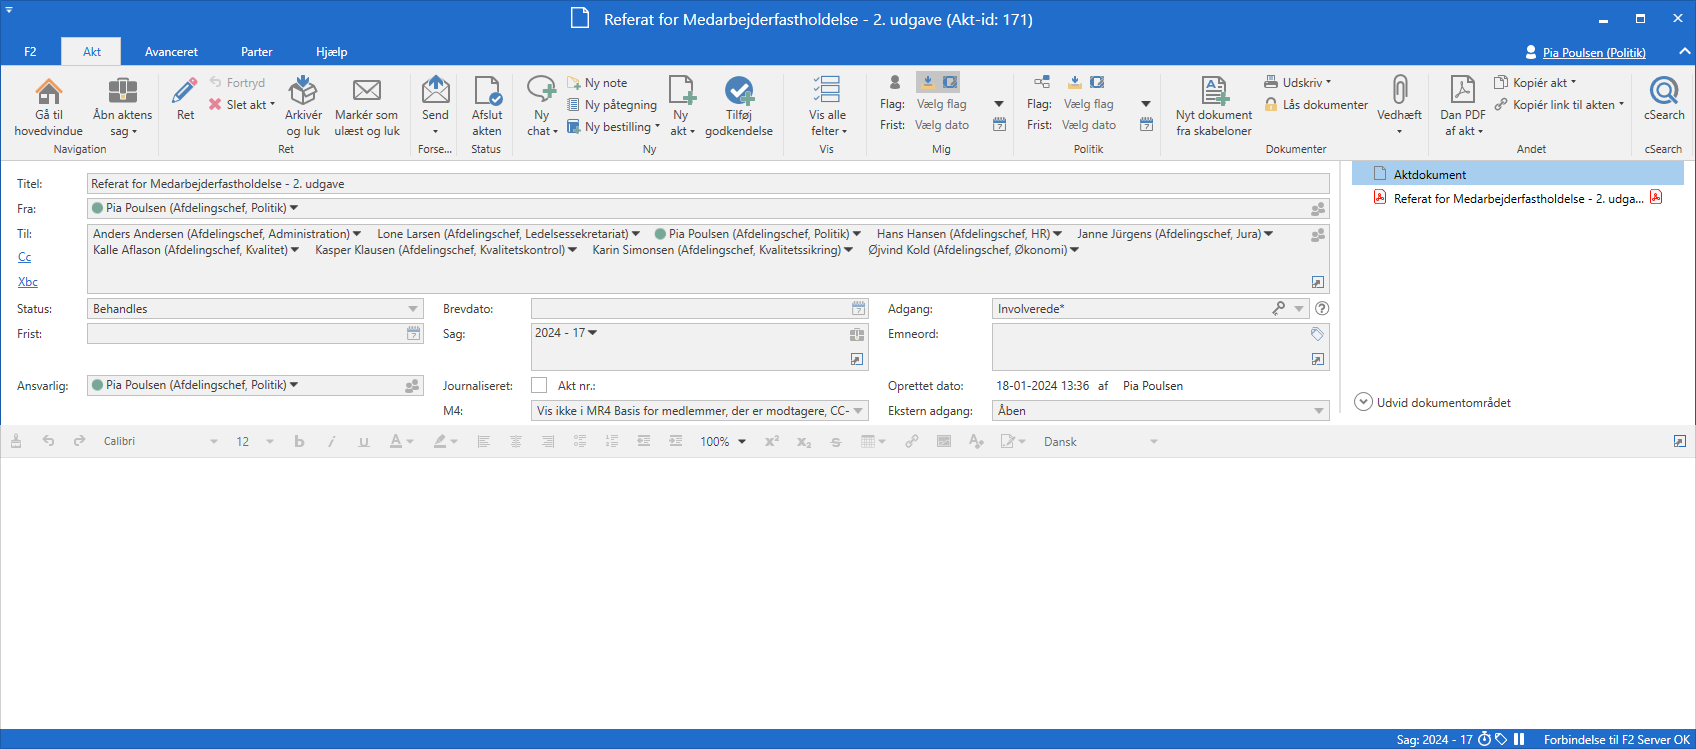Toggle italic formatting in editor toolbar
The width and height of the screenshot is (1696, 749).
[x=331, y=441]
